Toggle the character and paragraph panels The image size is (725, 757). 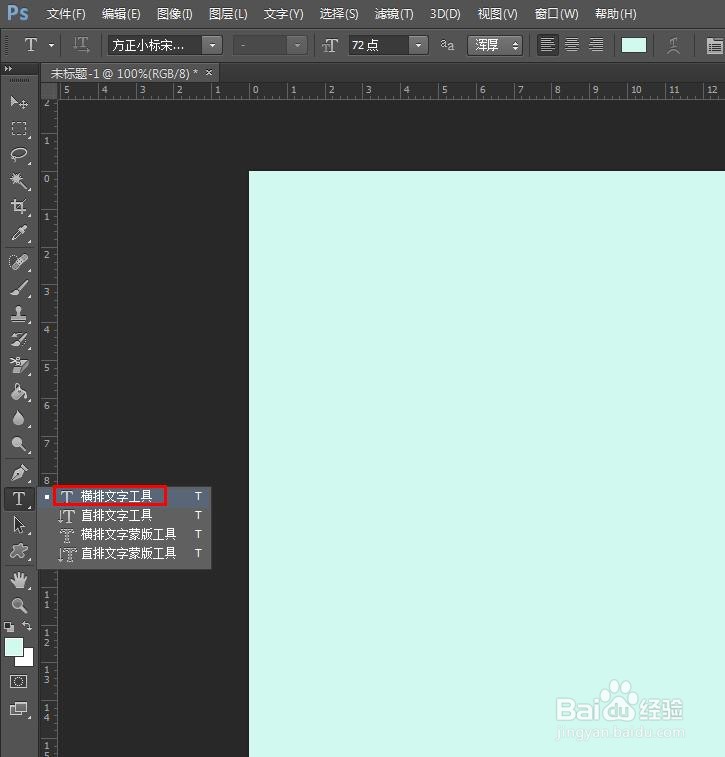click(x=714, y=46)
